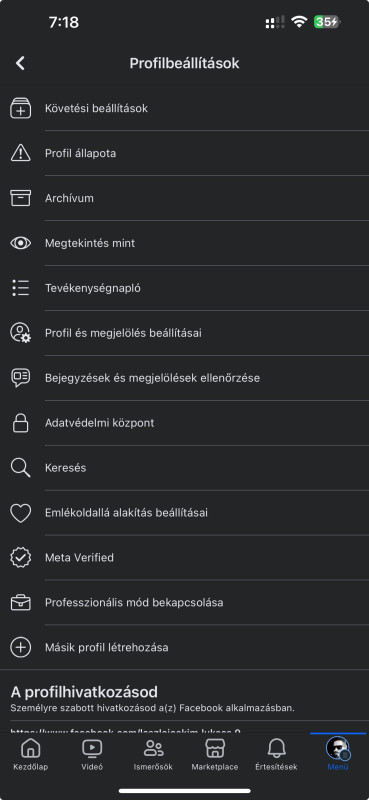Select Másik profil létrehozása

[x=184, y=647]
